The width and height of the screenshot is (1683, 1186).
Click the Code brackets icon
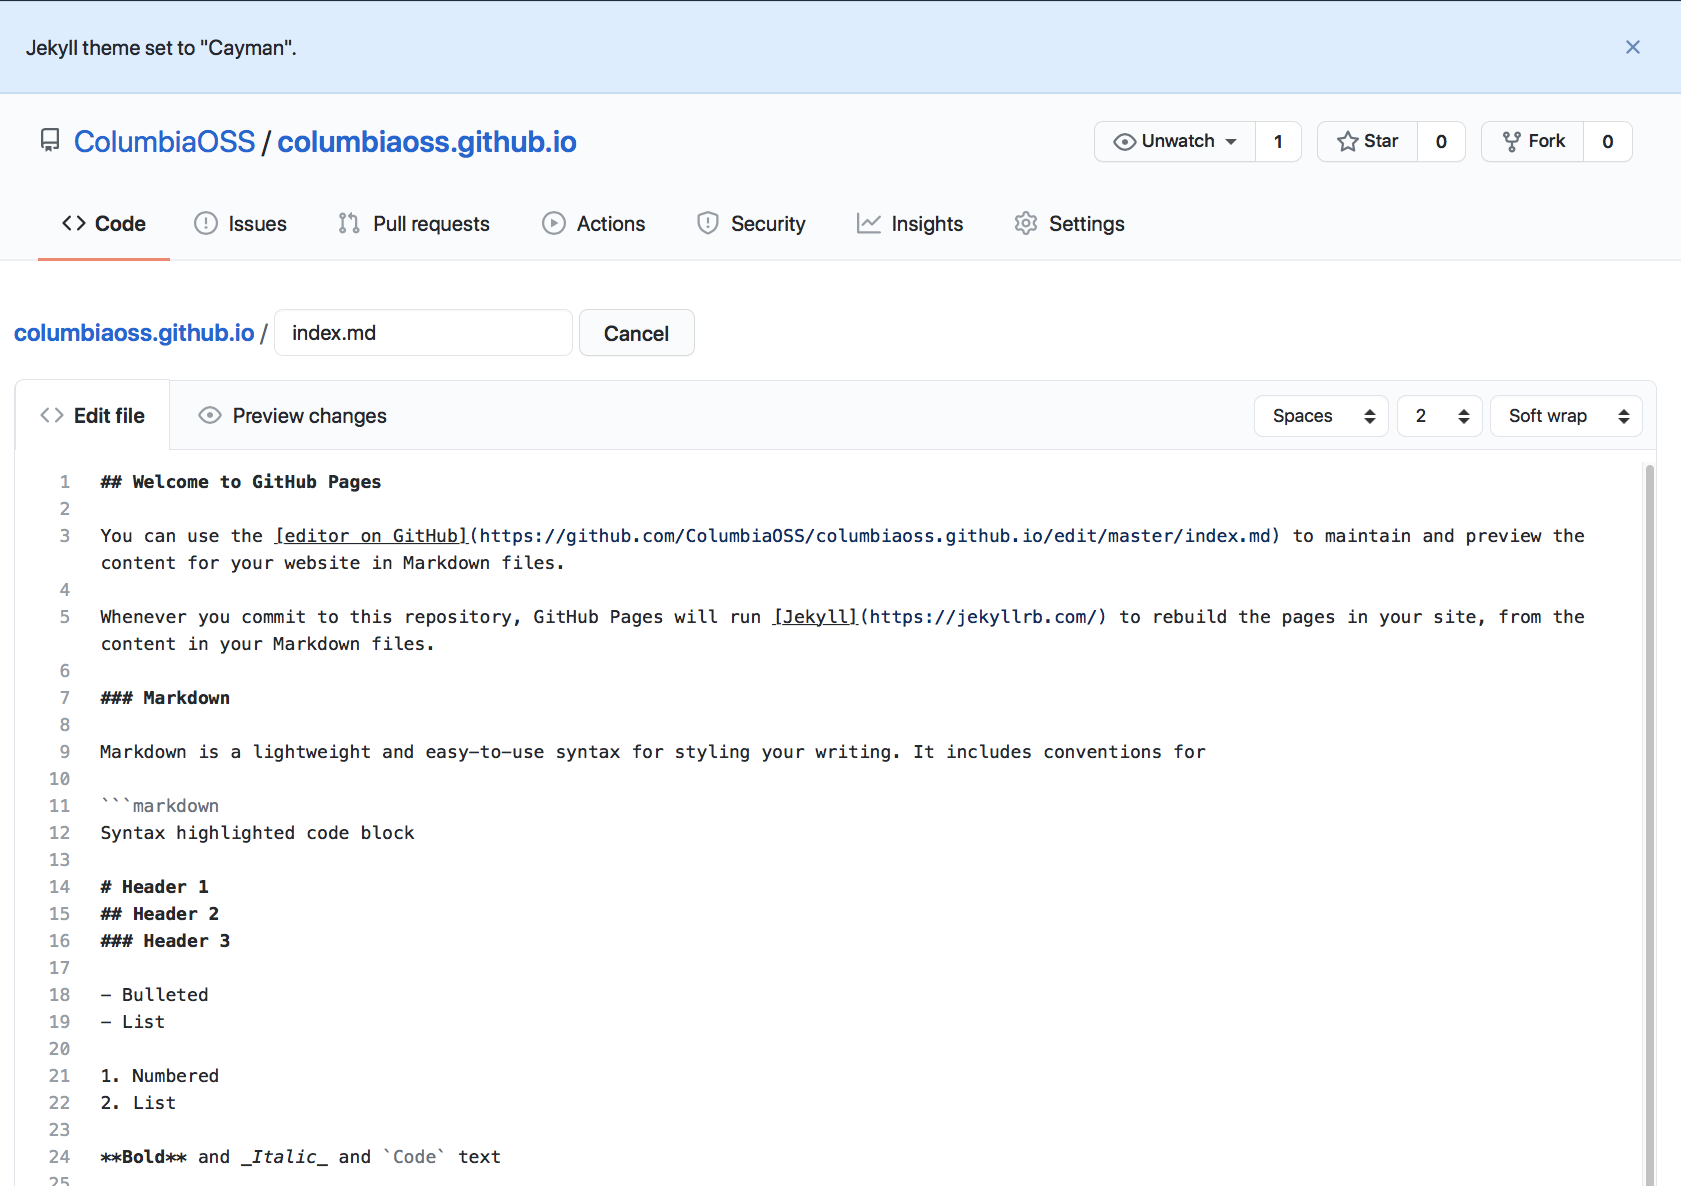[74, 223]
